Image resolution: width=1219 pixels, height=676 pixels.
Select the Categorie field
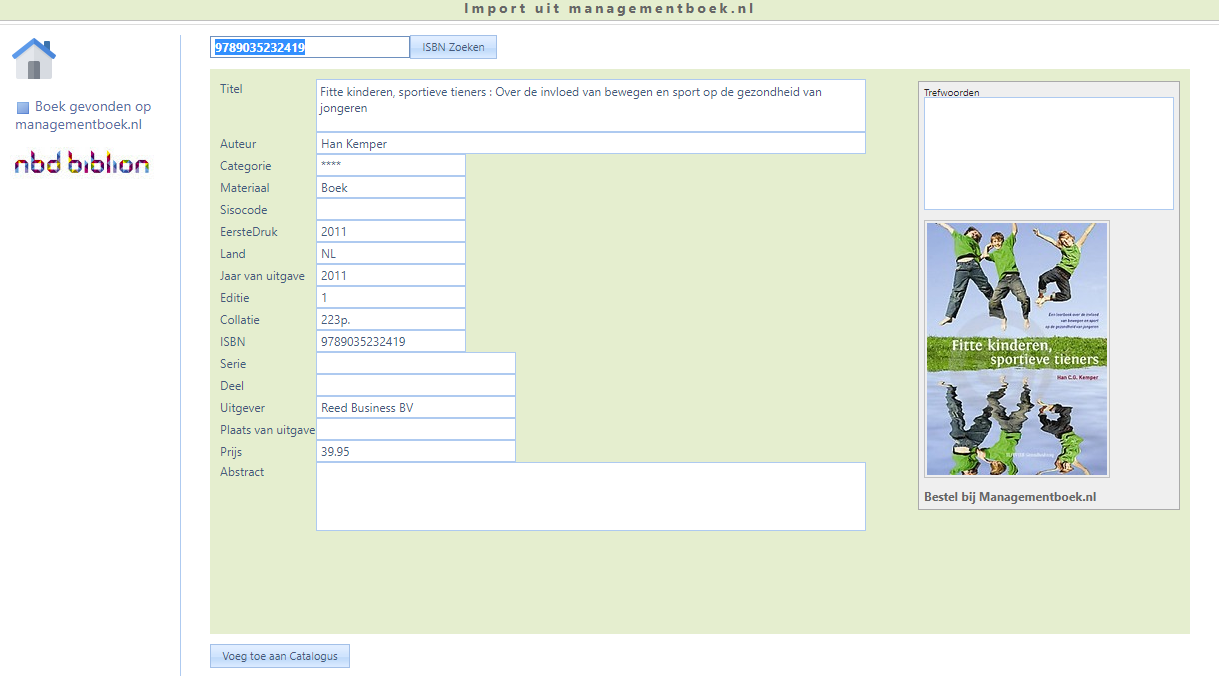coord(390,166)
